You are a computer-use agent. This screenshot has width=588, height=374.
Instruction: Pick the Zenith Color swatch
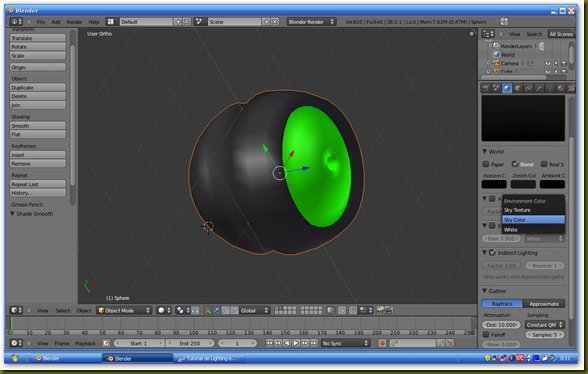tap(523, 184)
